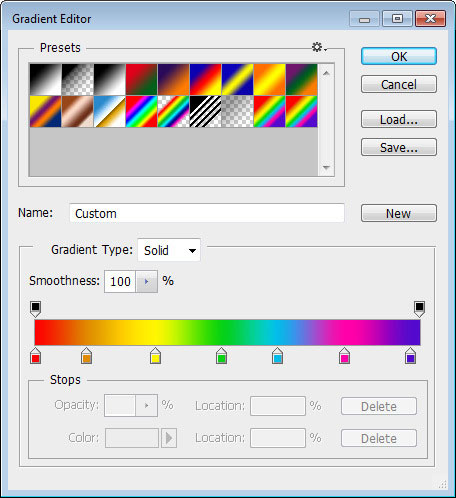This screenshot has width=456, height=498.
Task: Maximize the Gradient Editor window
Action: pyautogui.click(x=397, y=19)
